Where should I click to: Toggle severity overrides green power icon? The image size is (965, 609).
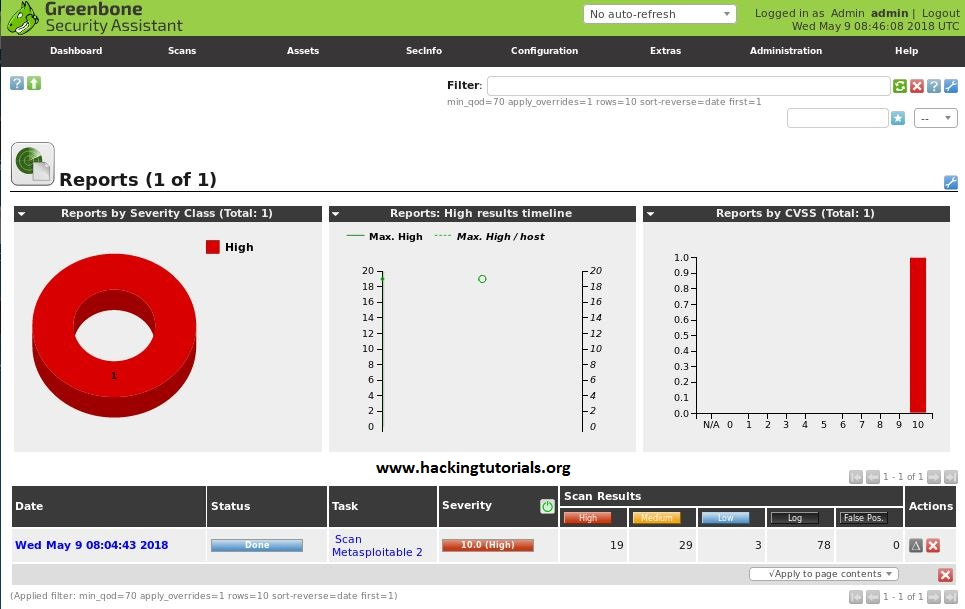pos(547,506)
